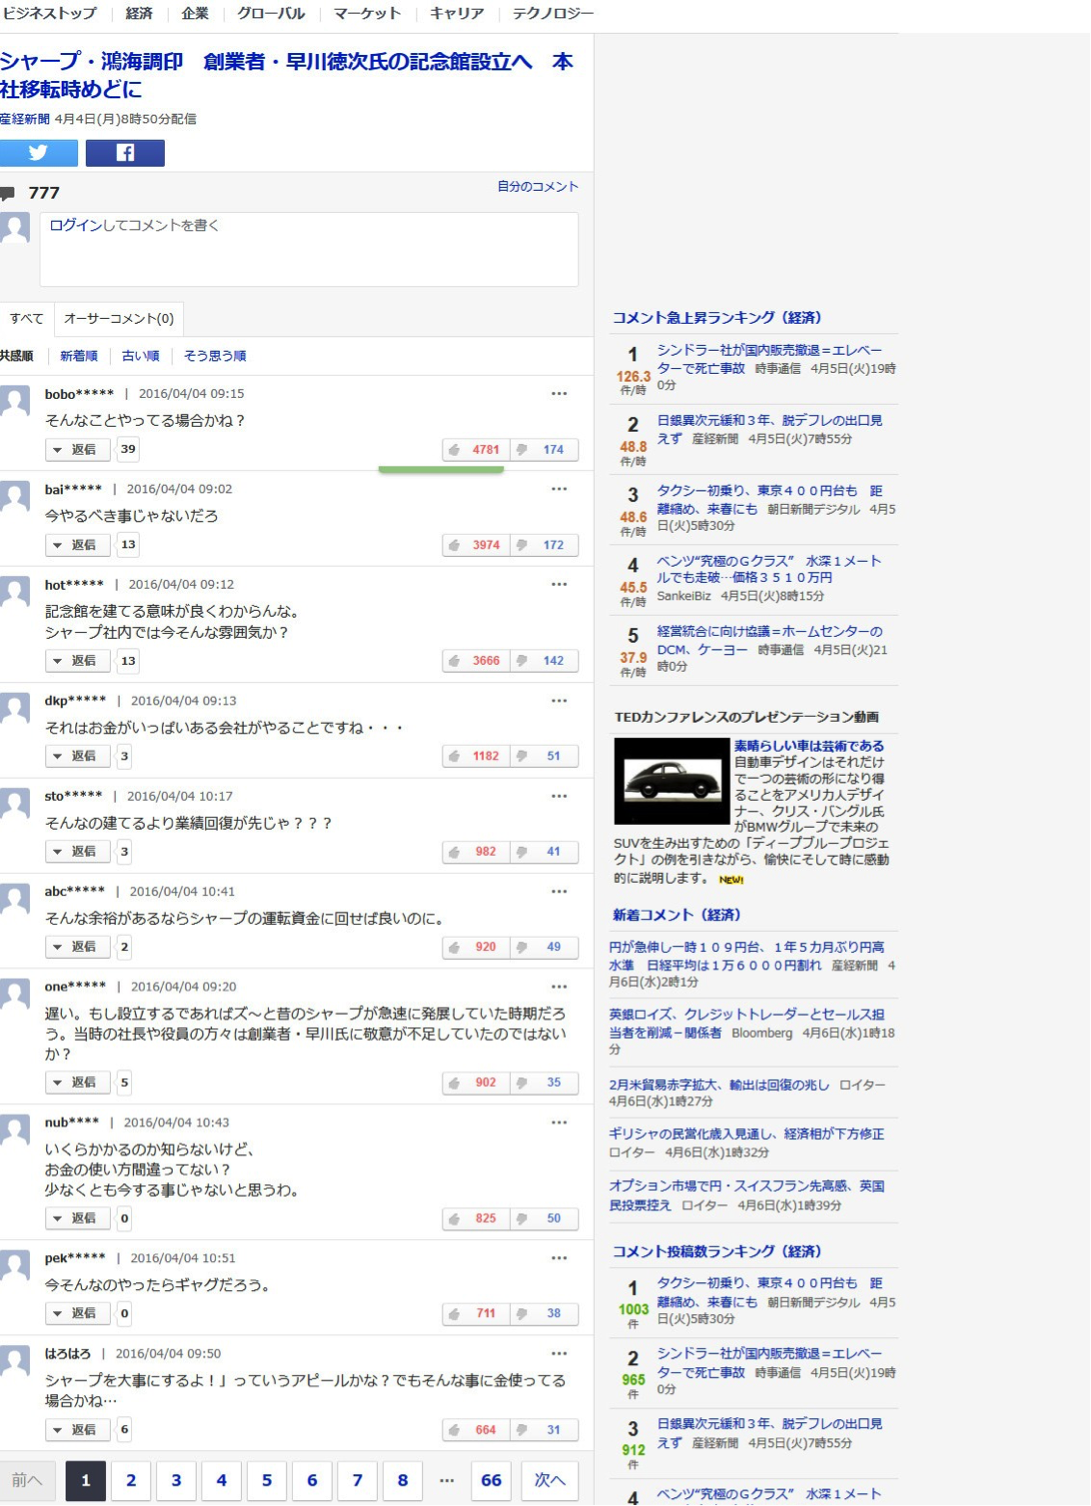Open 自分のコメント link

(537, 187)
